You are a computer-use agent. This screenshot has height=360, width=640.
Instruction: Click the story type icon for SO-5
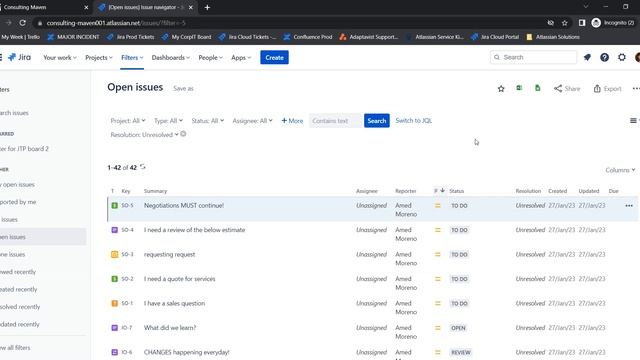115,206
